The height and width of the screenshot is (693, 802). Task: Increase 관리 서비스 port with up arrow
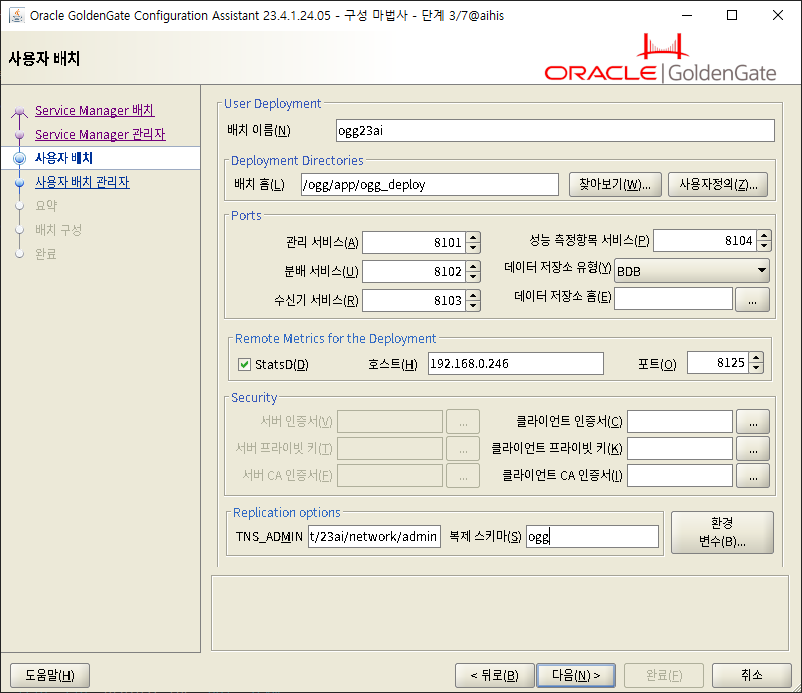tap(474, 237)
